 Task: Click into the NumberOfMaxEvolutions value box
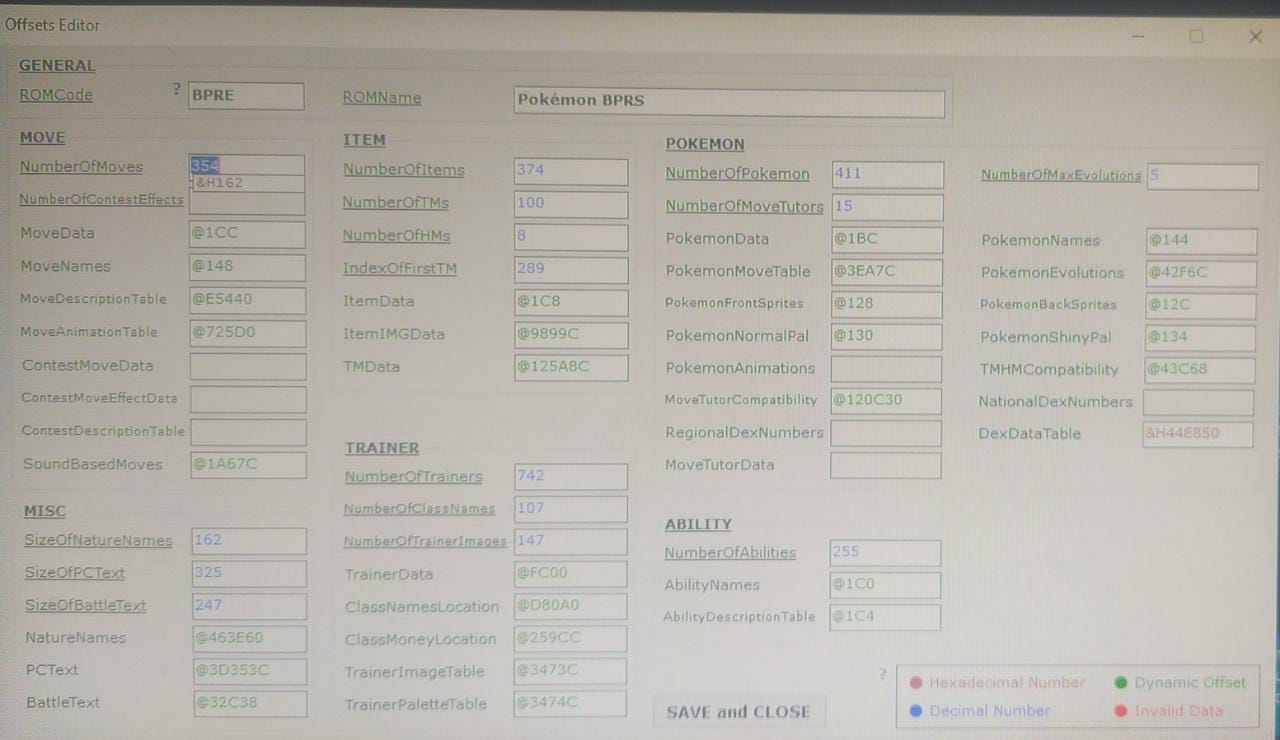(x=1202, y=176)
